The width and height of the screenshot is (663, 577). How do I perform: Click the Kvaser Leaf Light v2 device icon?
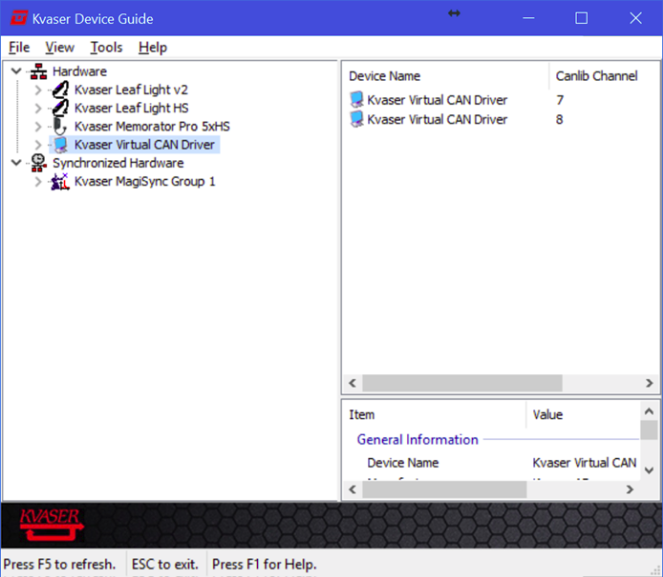(60, 90)
